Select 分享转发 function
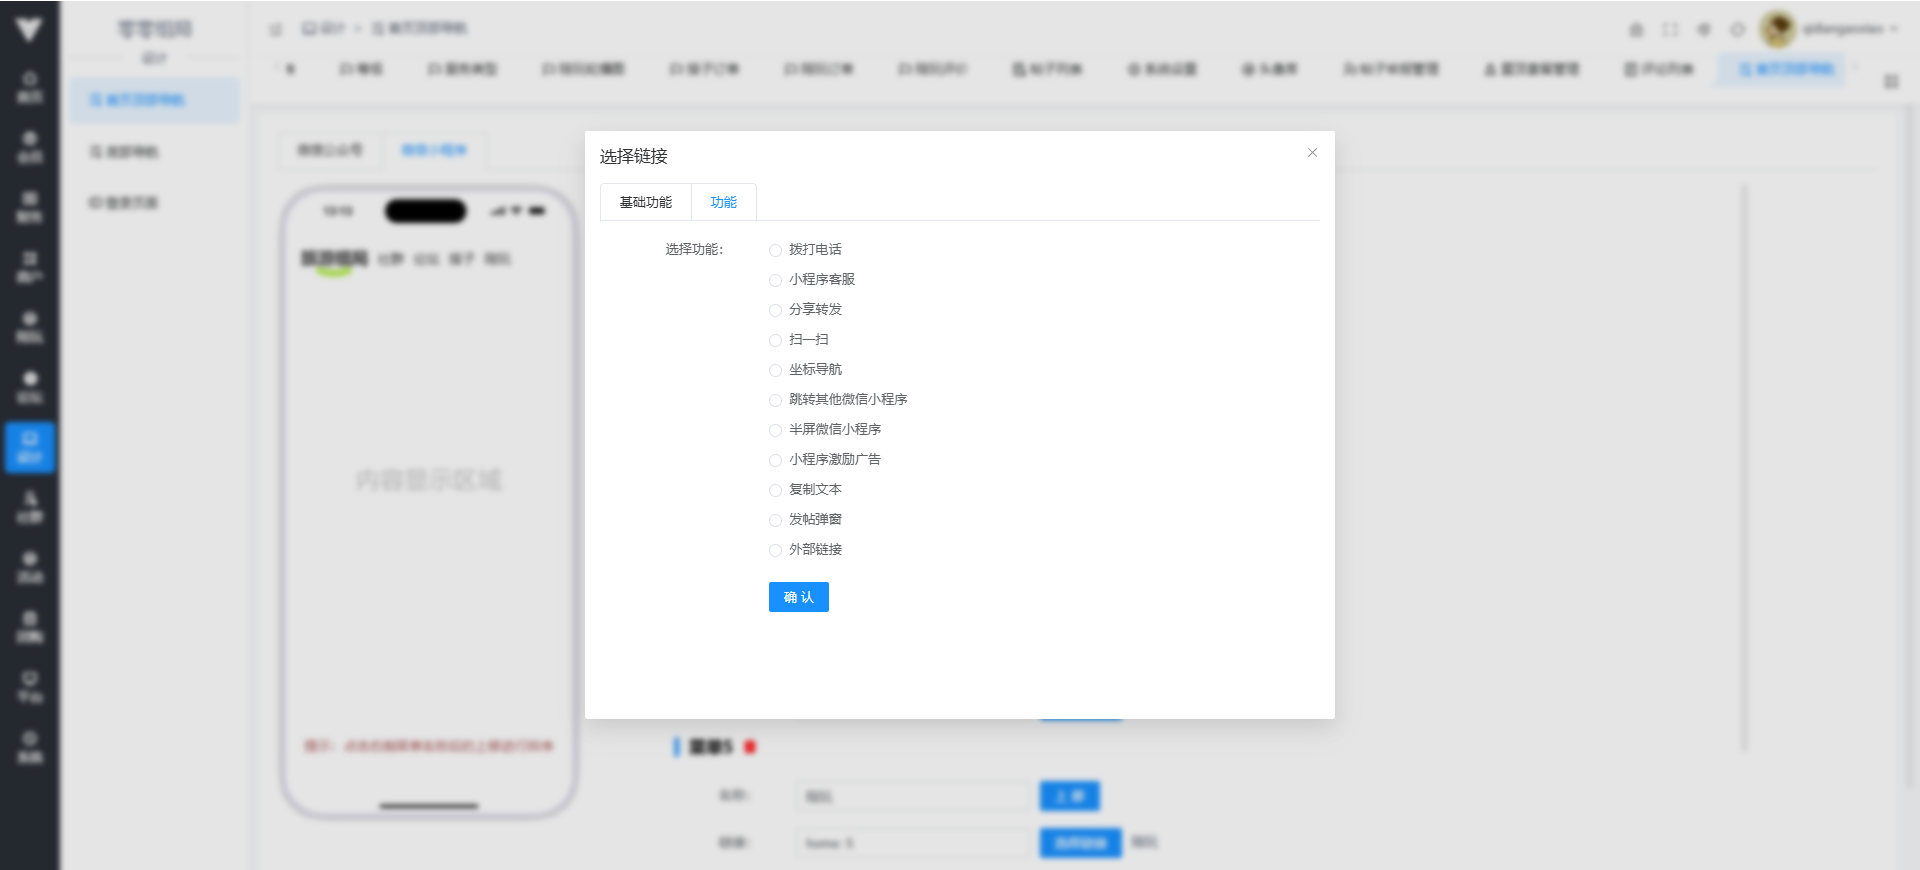Image resolution: width=1920 pixels, height=870 pixels. point(775,310)
